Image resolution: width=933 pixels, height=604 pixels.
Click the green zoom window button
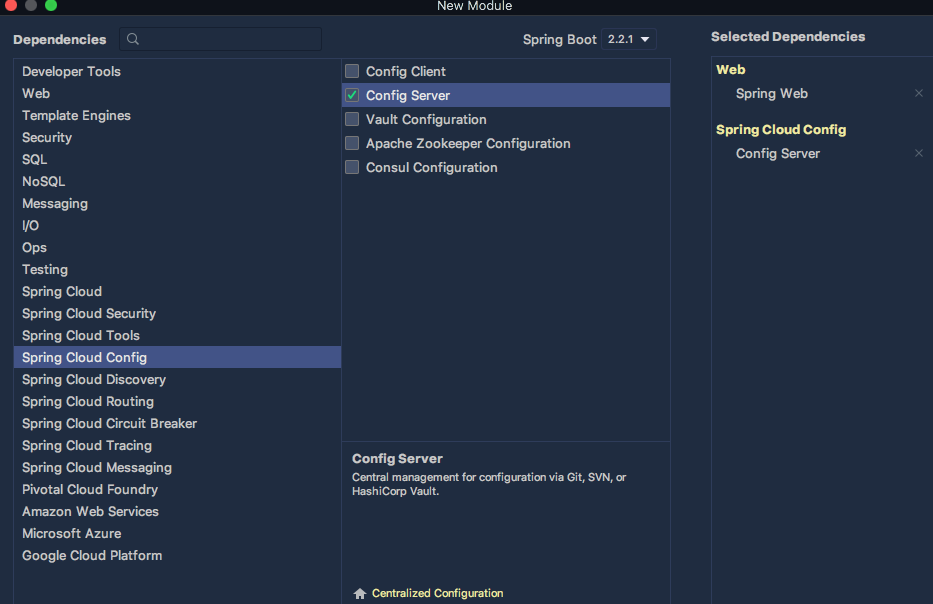coord(51,5)
